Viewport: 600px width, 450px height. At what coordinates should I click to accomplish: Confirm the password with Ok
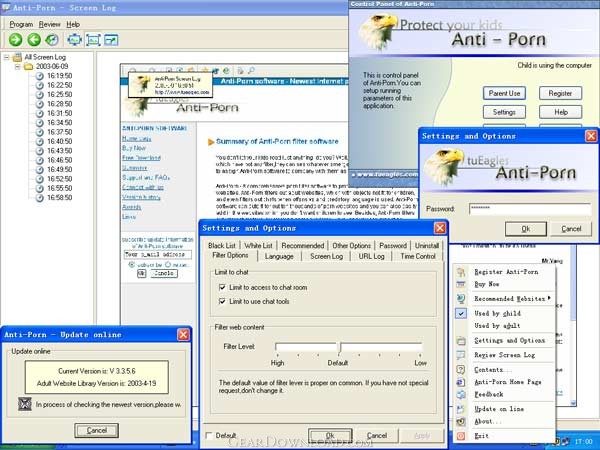coord(526,229)
